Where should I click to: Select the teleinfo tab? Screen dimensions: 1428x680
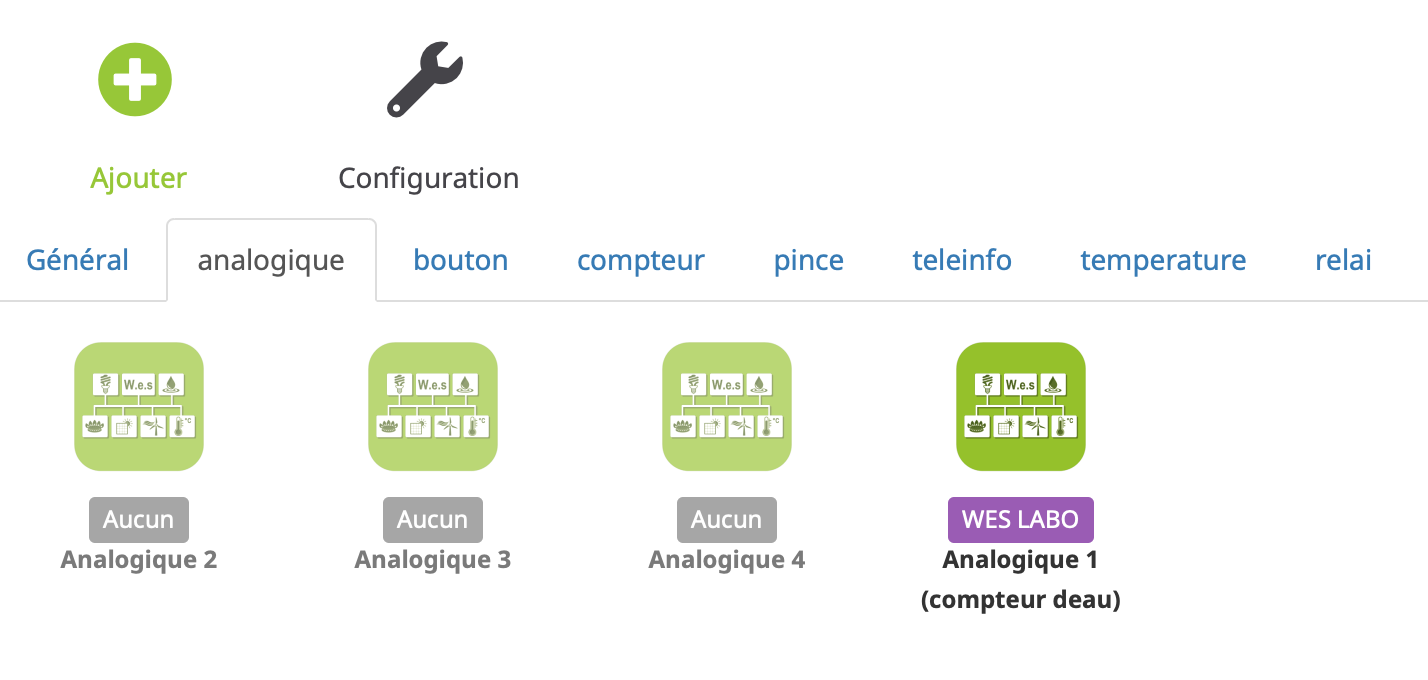(x=962, y=260)
